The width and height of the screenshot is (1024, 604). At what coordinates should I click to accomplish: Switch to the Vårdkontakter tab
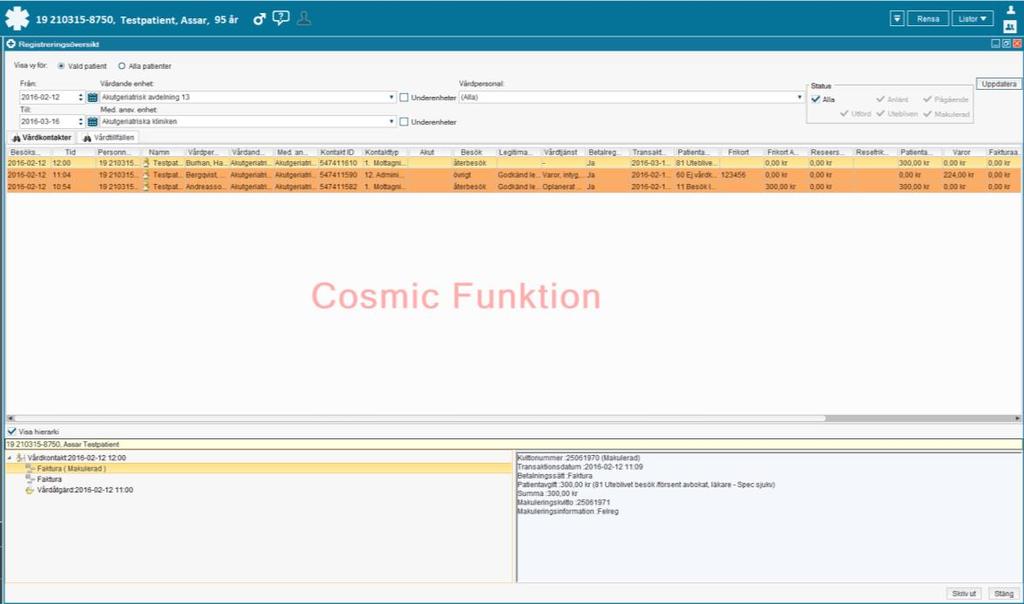pyautogui.click(x=42, y=138)
